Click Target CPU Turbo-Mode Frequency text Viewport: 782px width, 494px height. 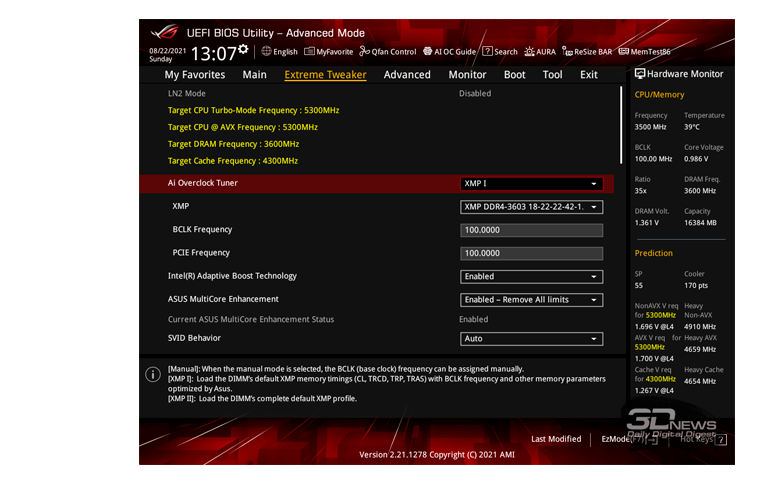[x=253, y=111]
